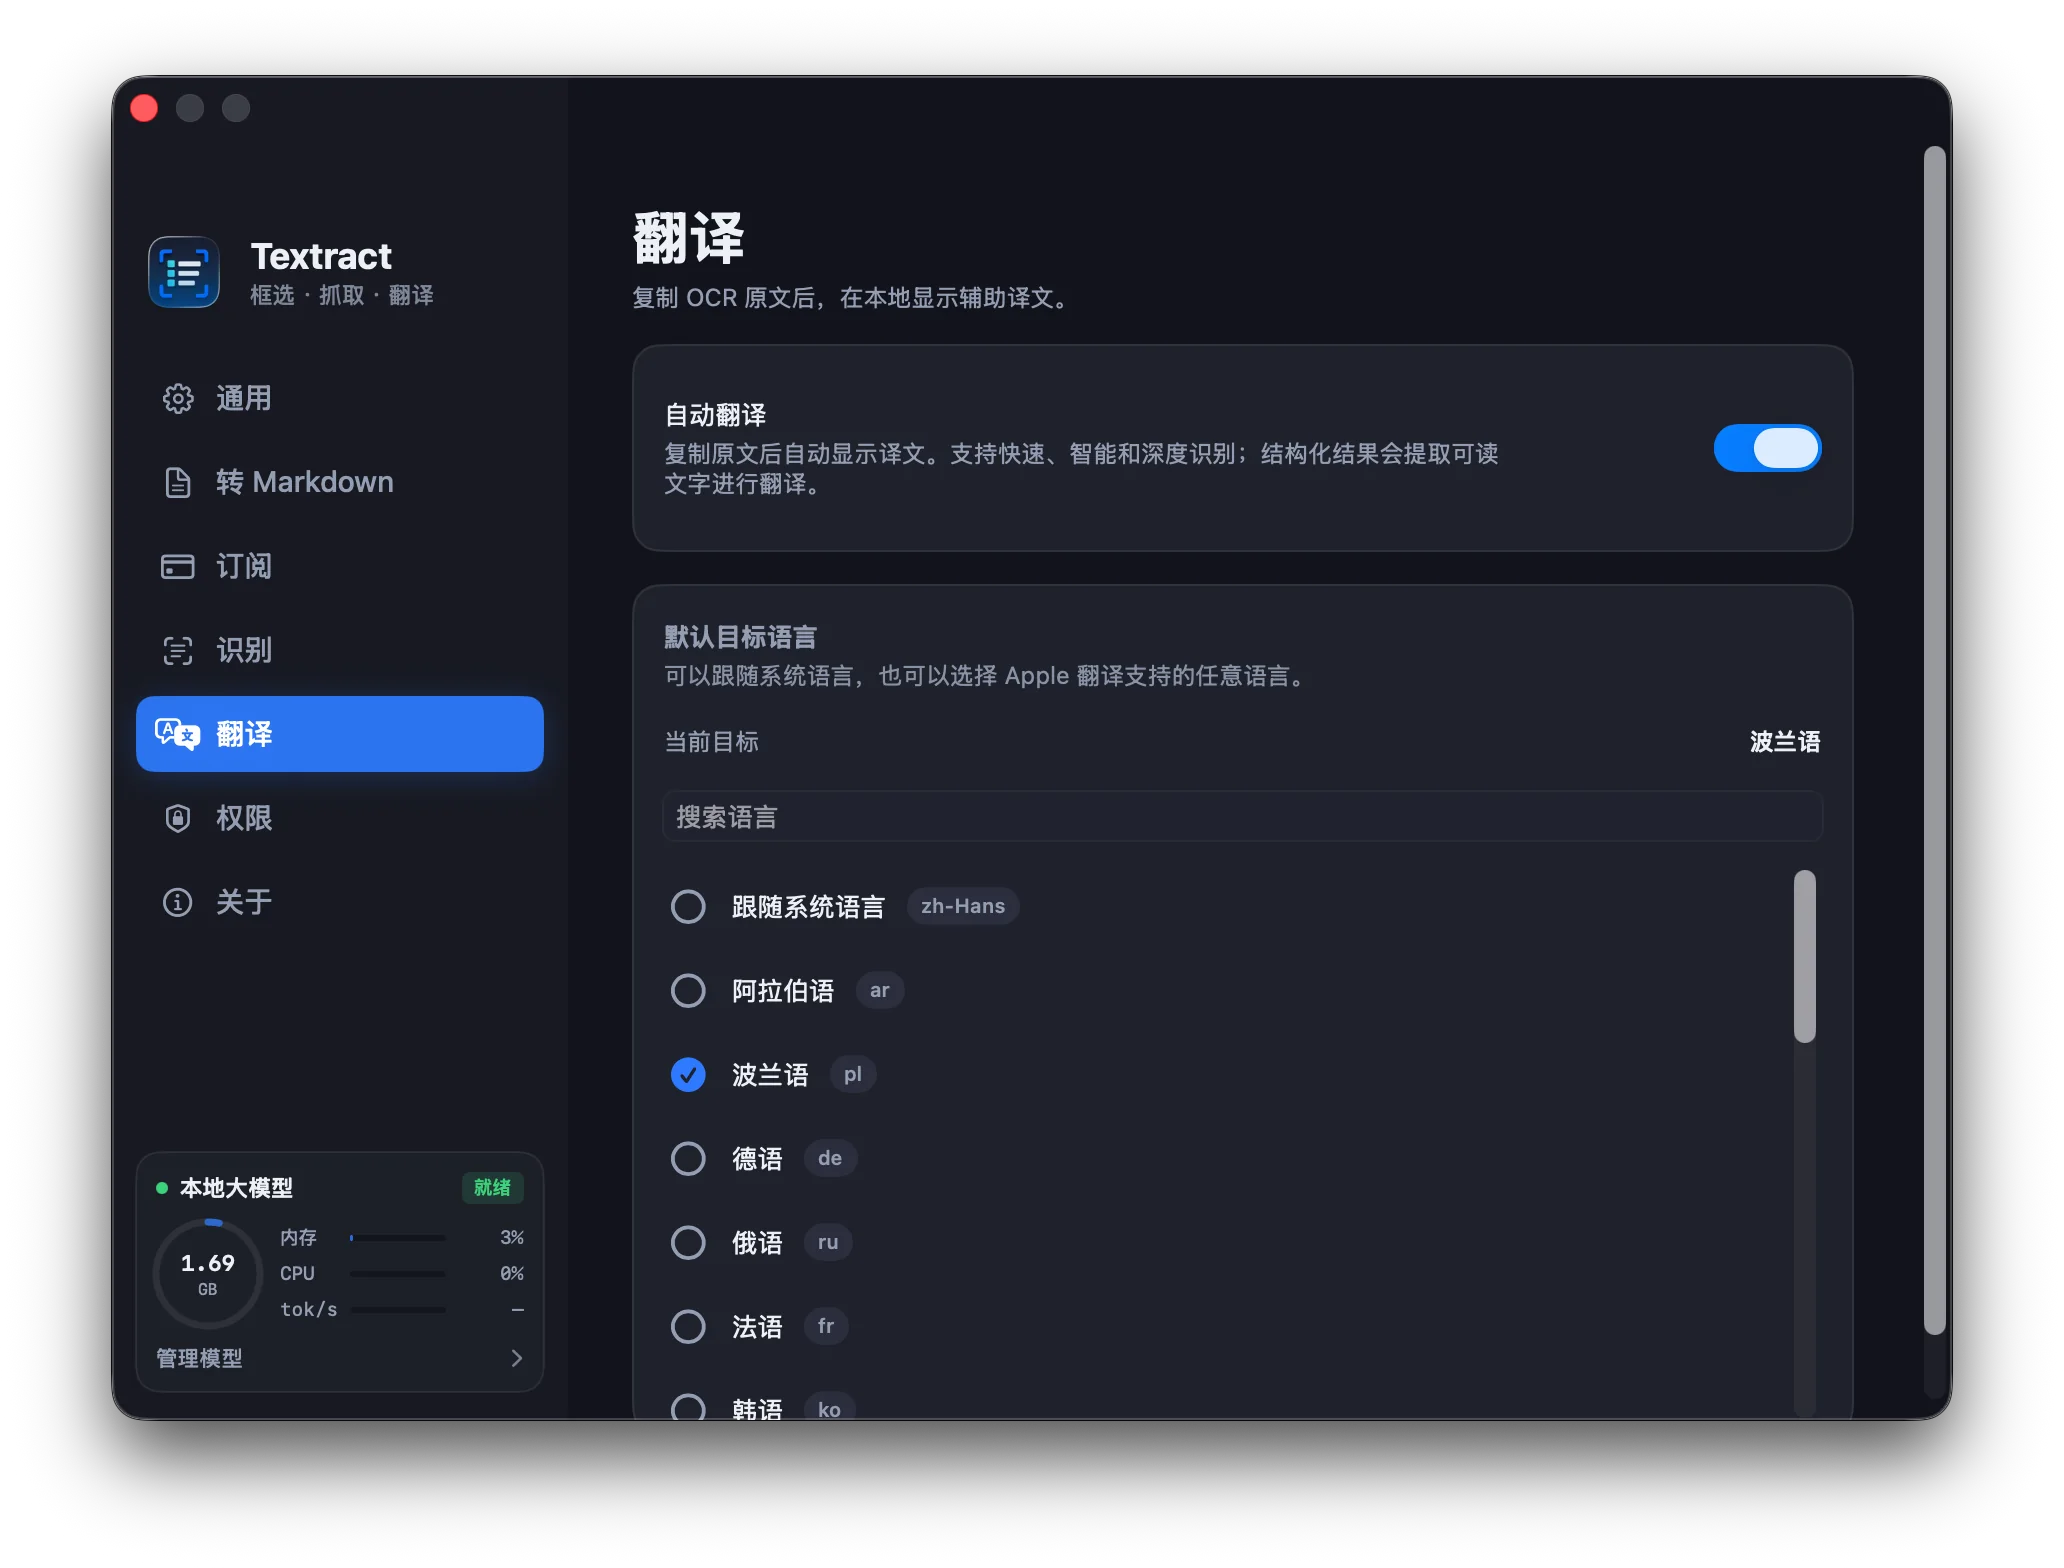Click the Textract app logo icon
The image size is (2064, 1568).
184,272
